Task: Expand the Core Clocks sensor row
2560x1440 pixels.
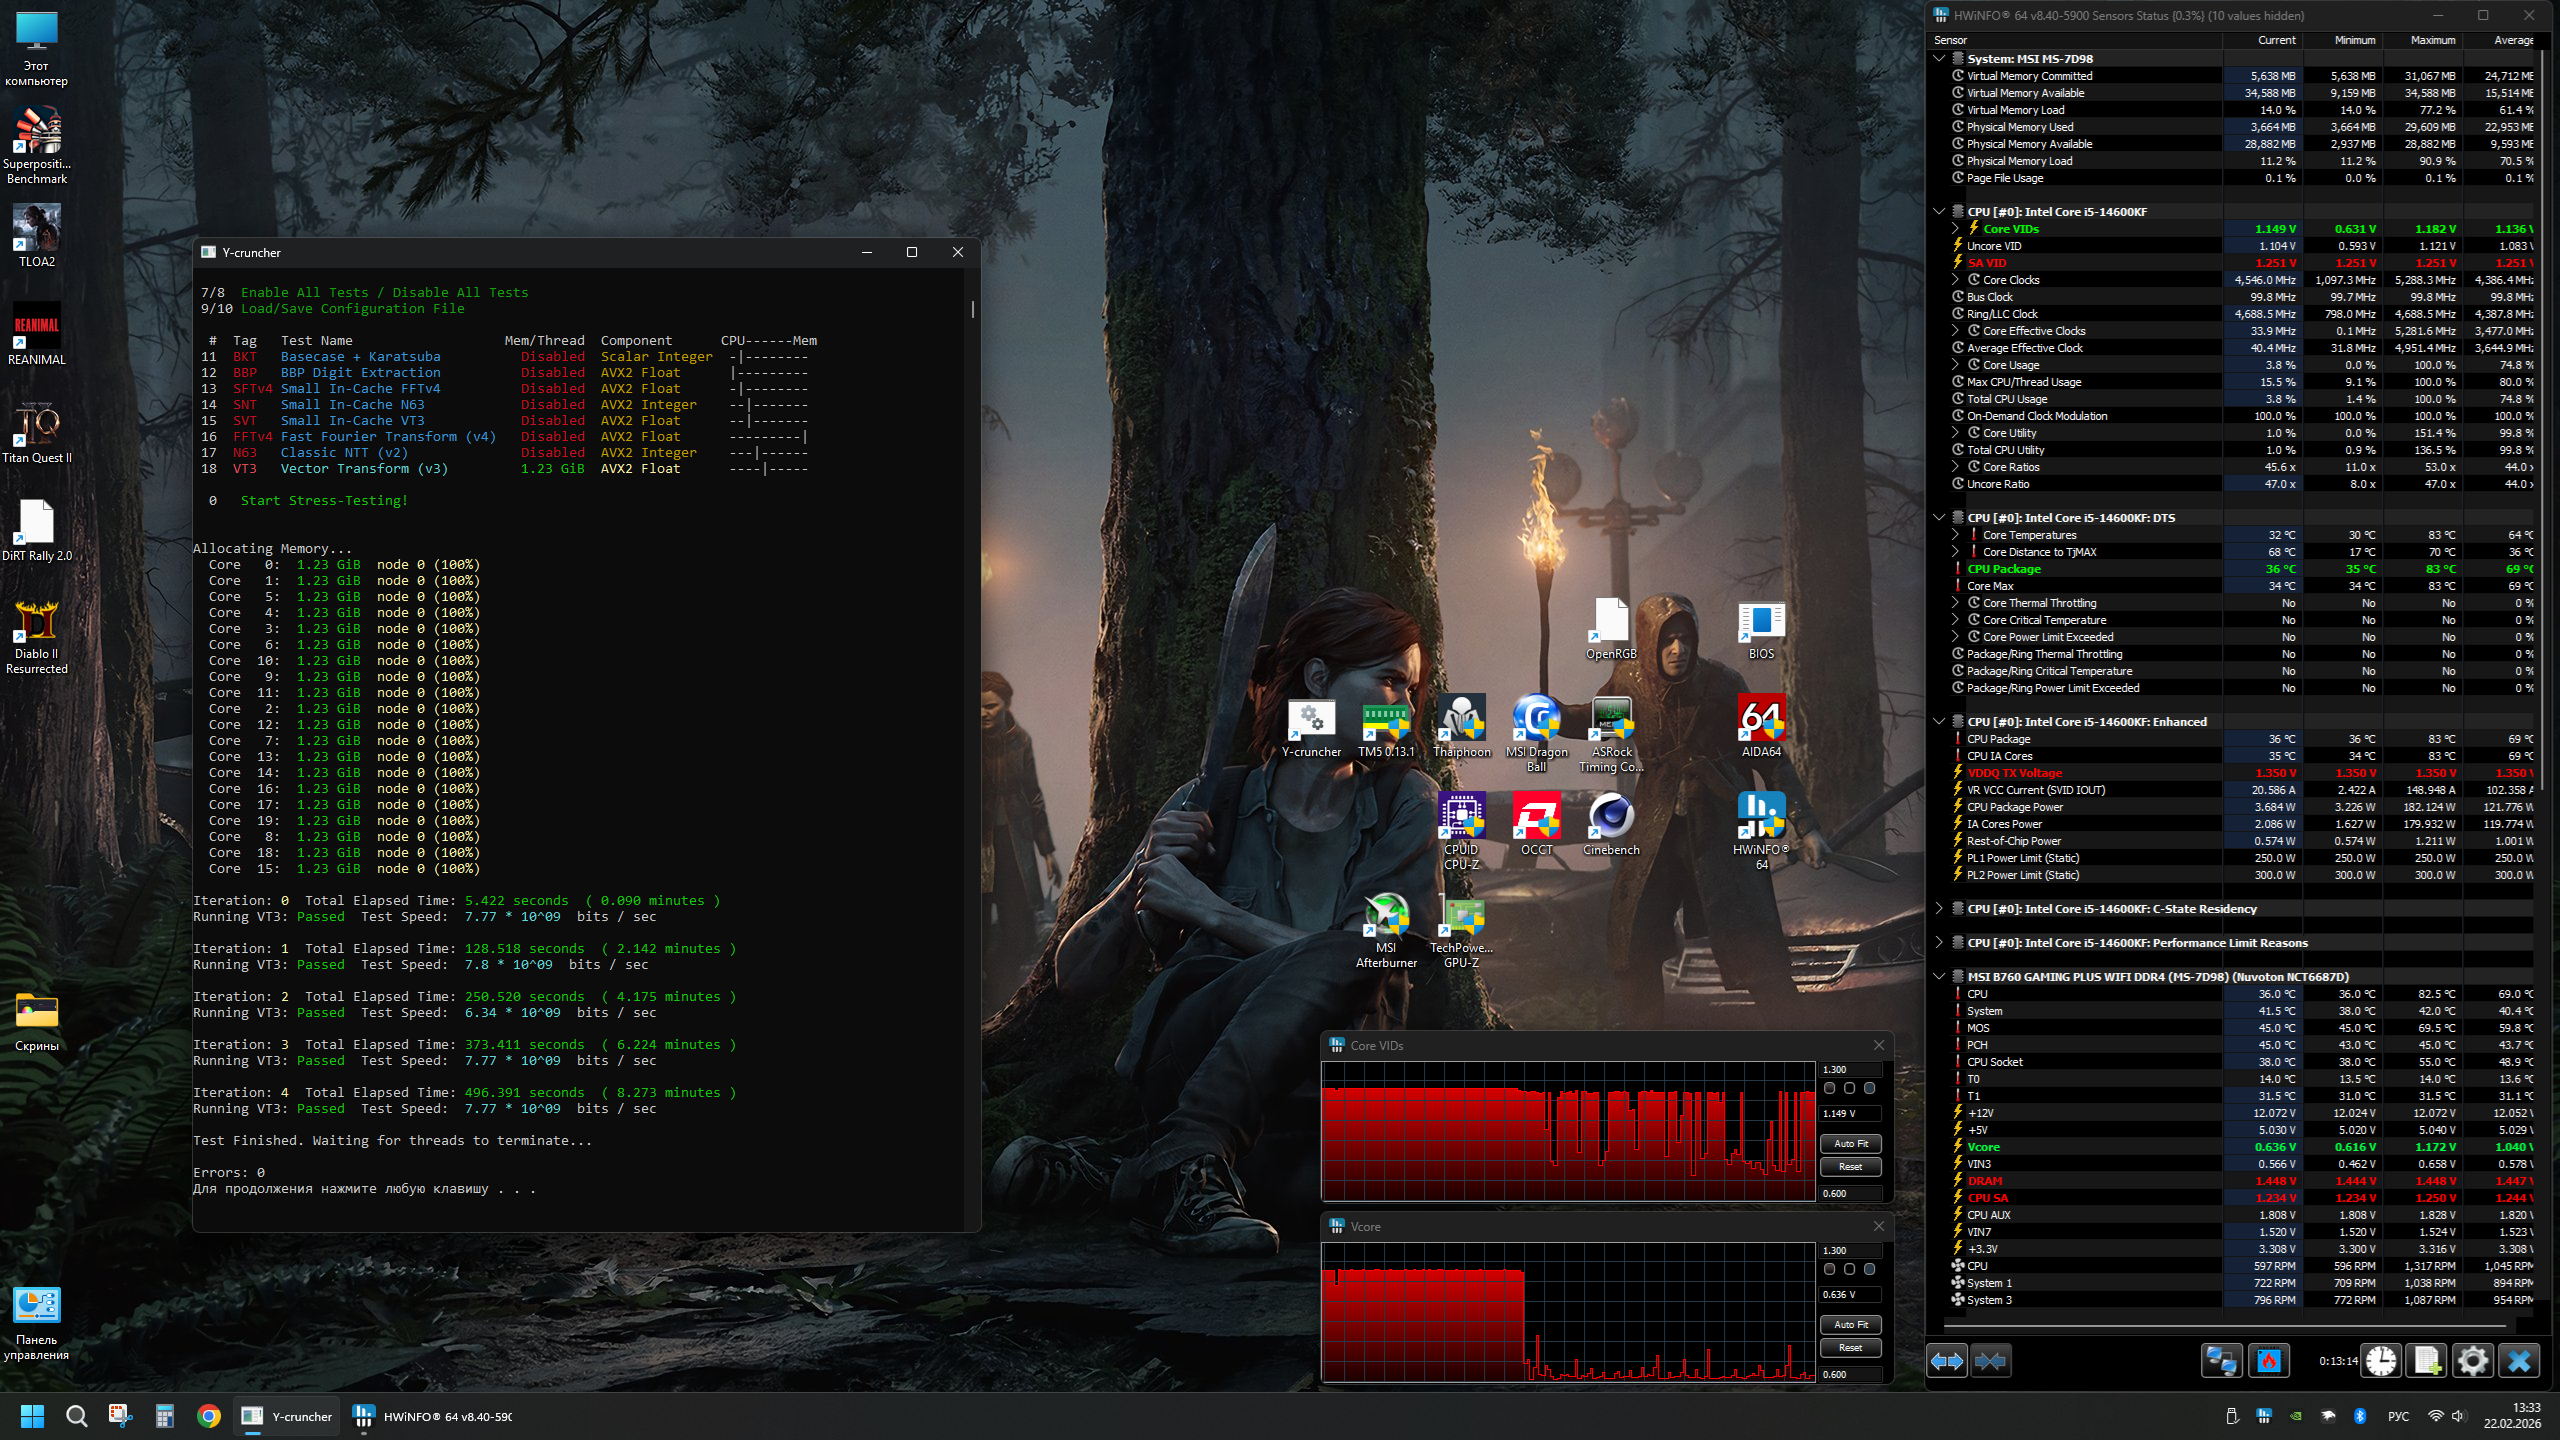Action: 1955,280
